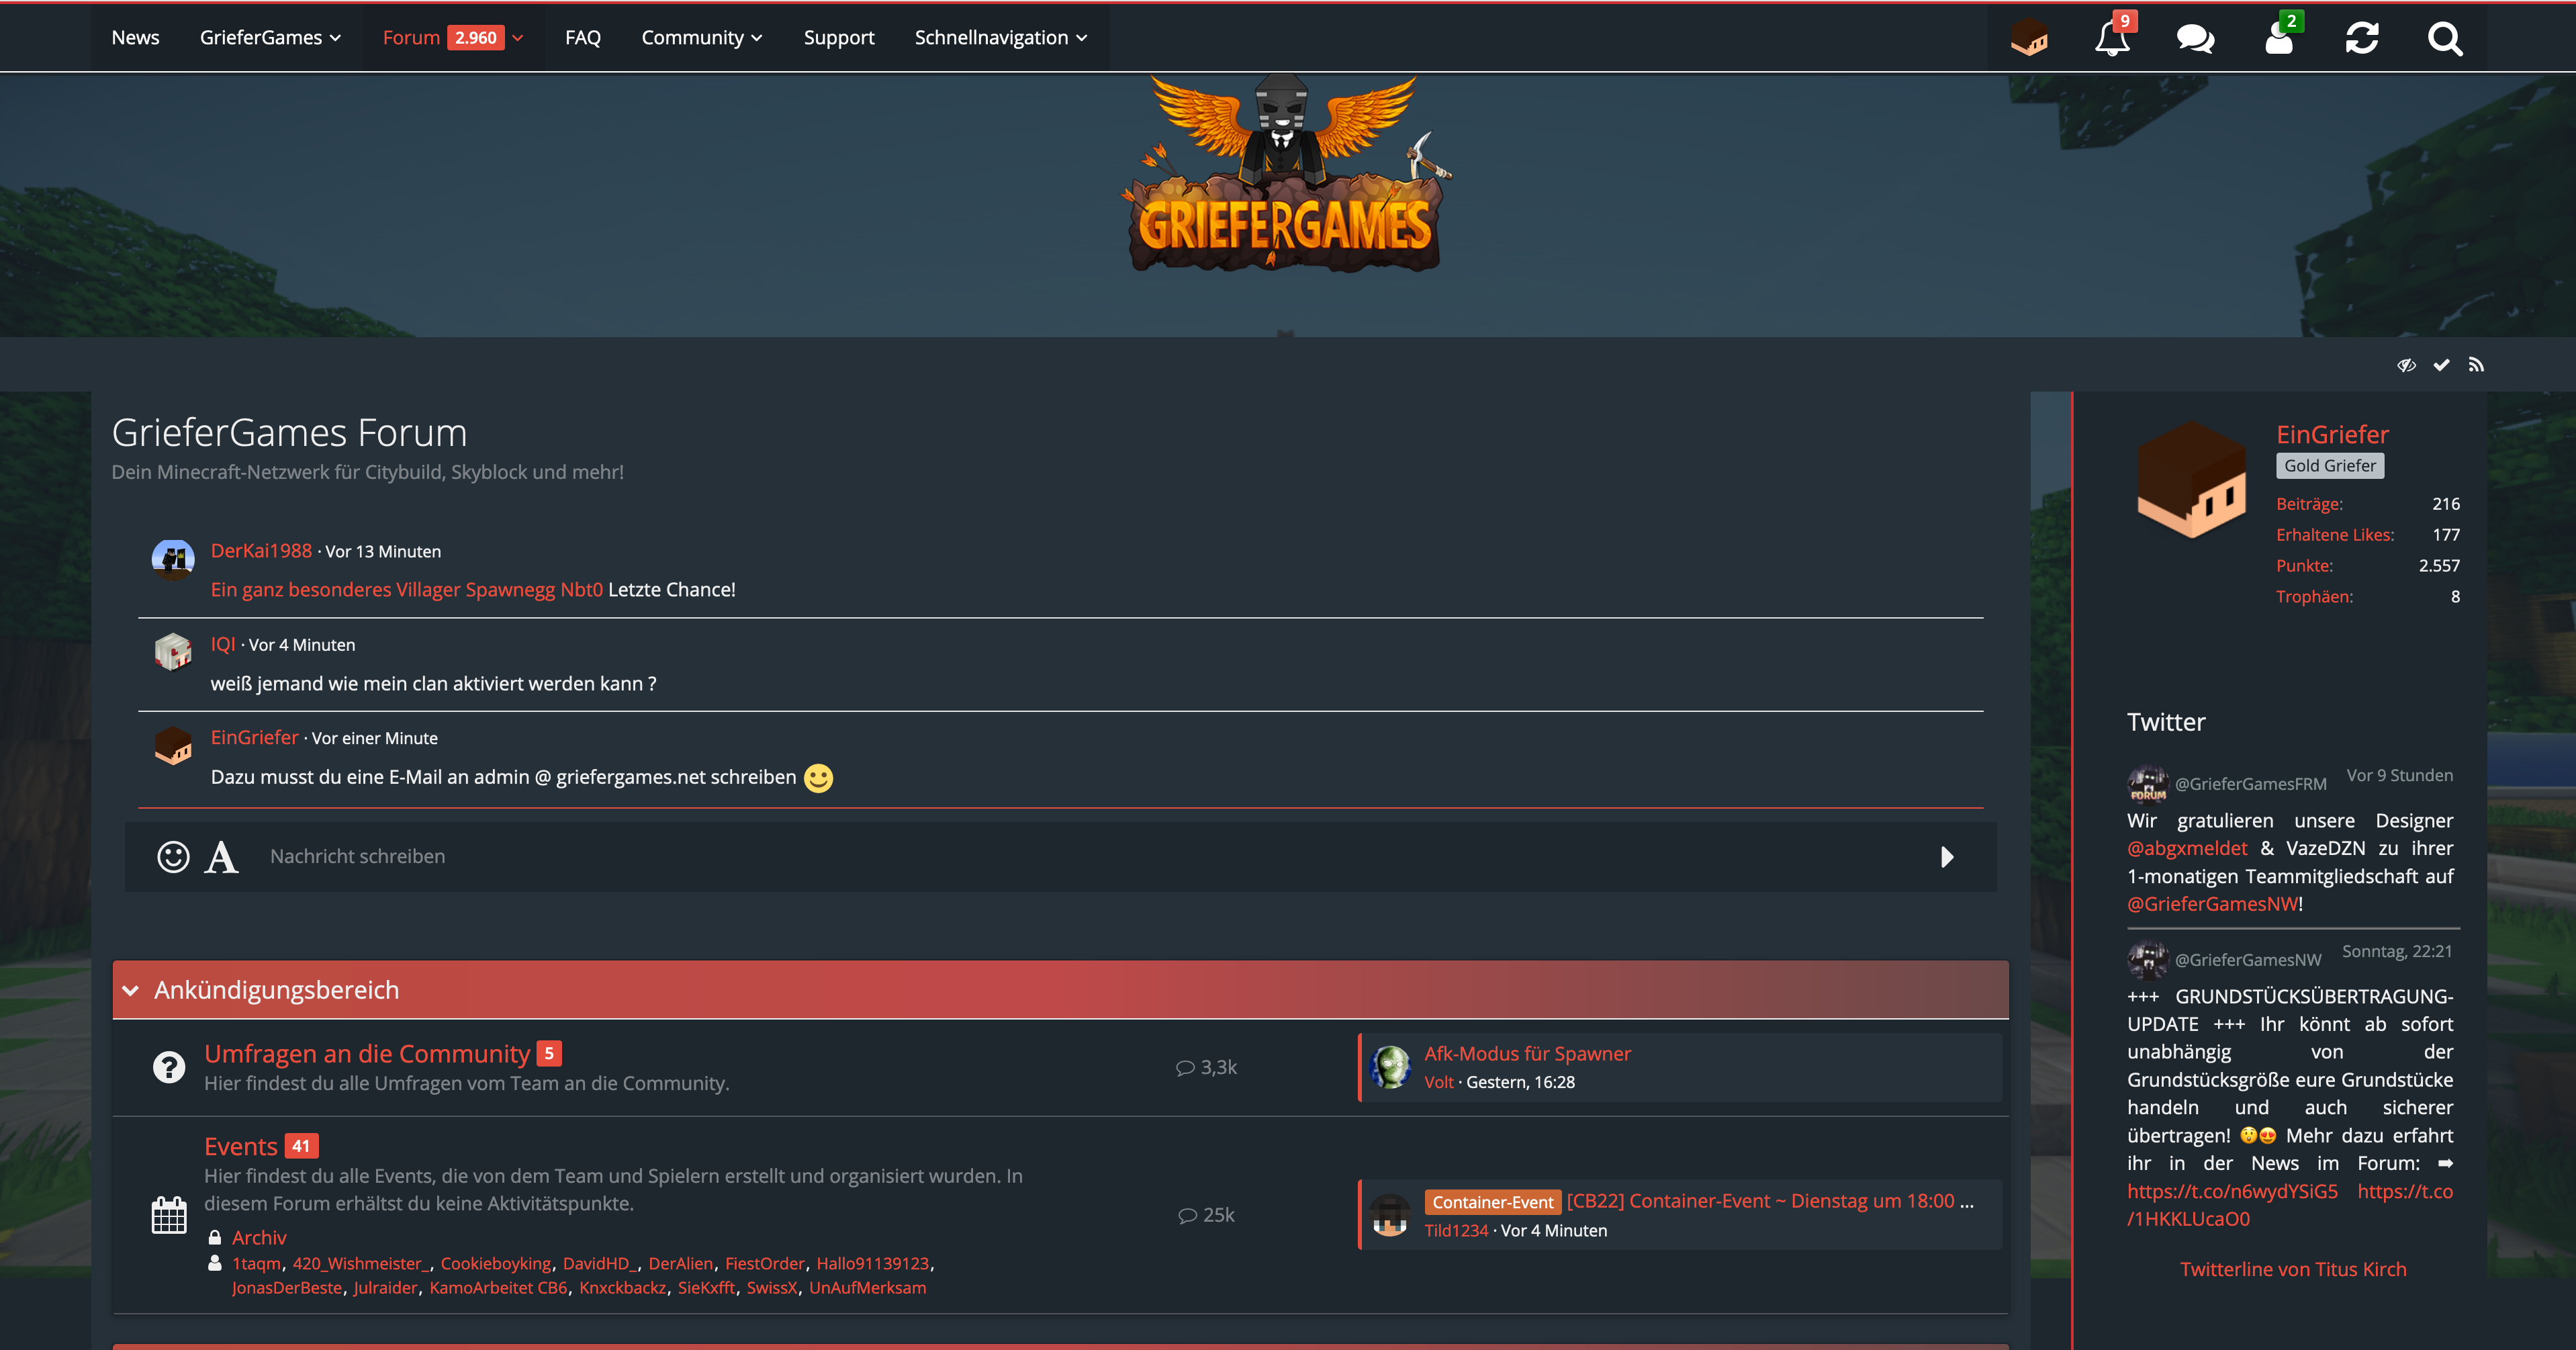Click into the Nachricht schreiben field
Image resolution: width=2576 pixels, height=1350 pixels.
click(x=1090, y=857)
